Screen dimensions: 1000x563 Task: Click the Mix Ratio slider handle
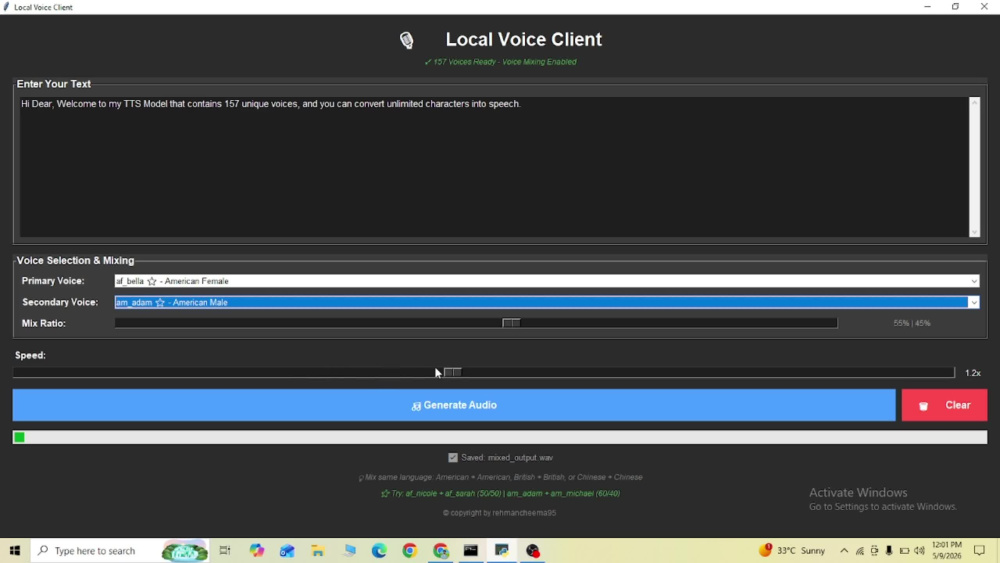(x=511, y=323)
